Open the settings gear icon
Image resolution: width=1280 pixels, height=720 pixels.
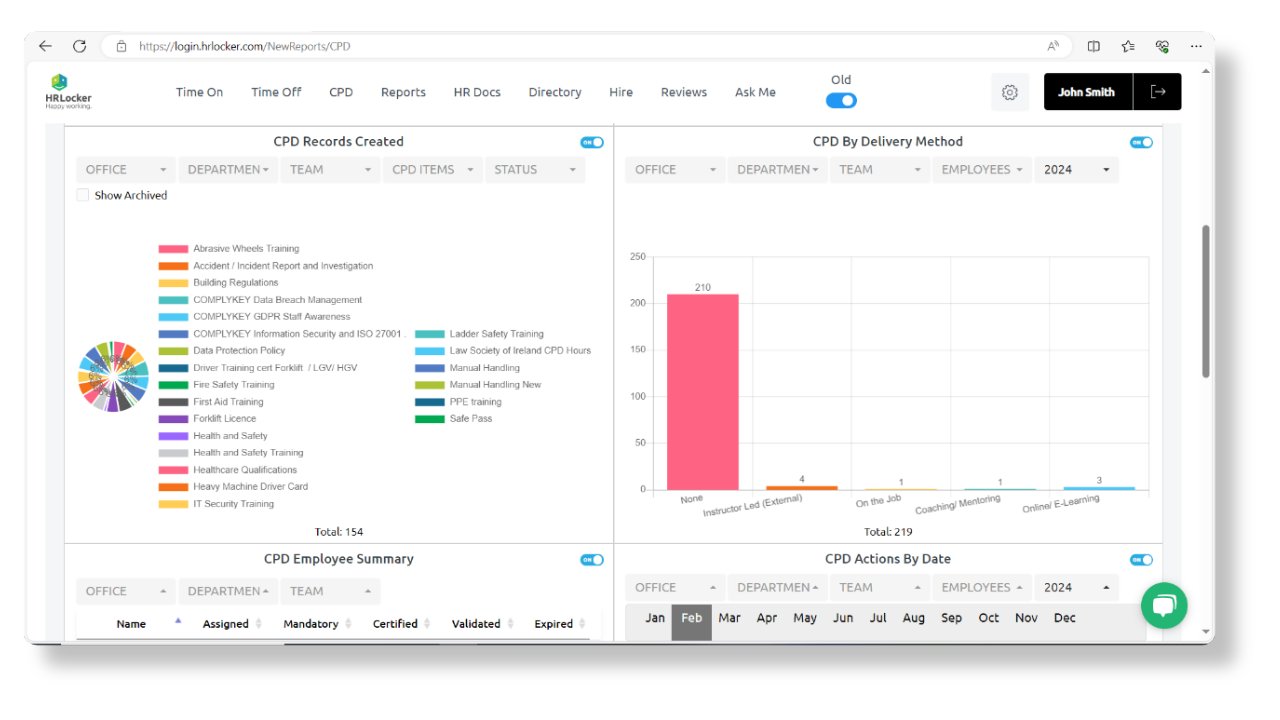1009,91
